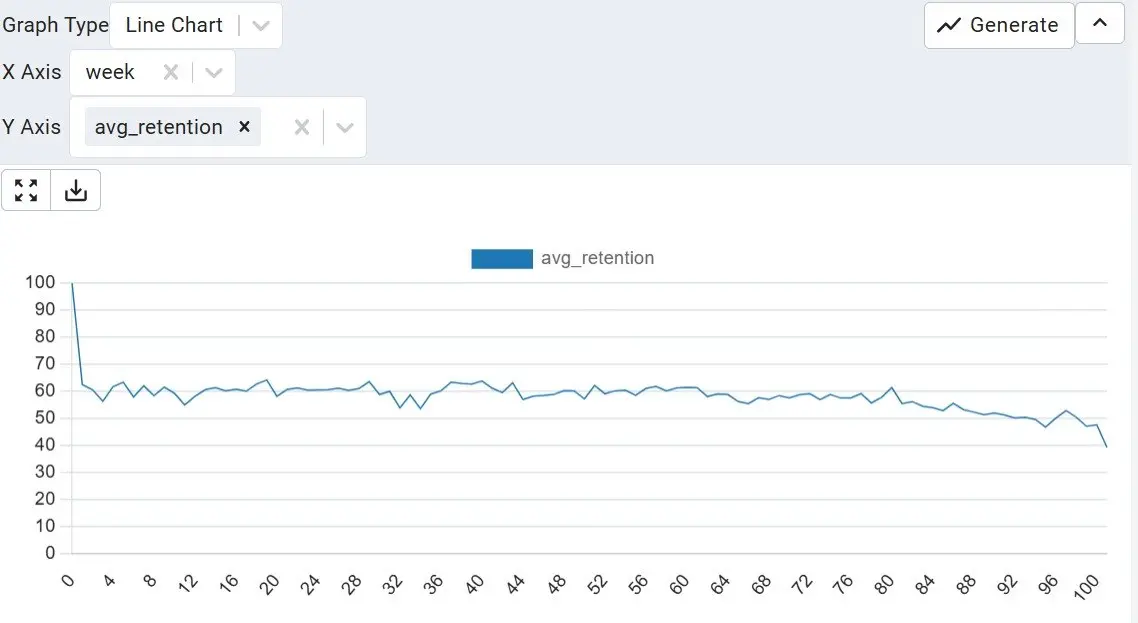
Task: Click the y-axis label 100
Action: [x=41, y=283]
